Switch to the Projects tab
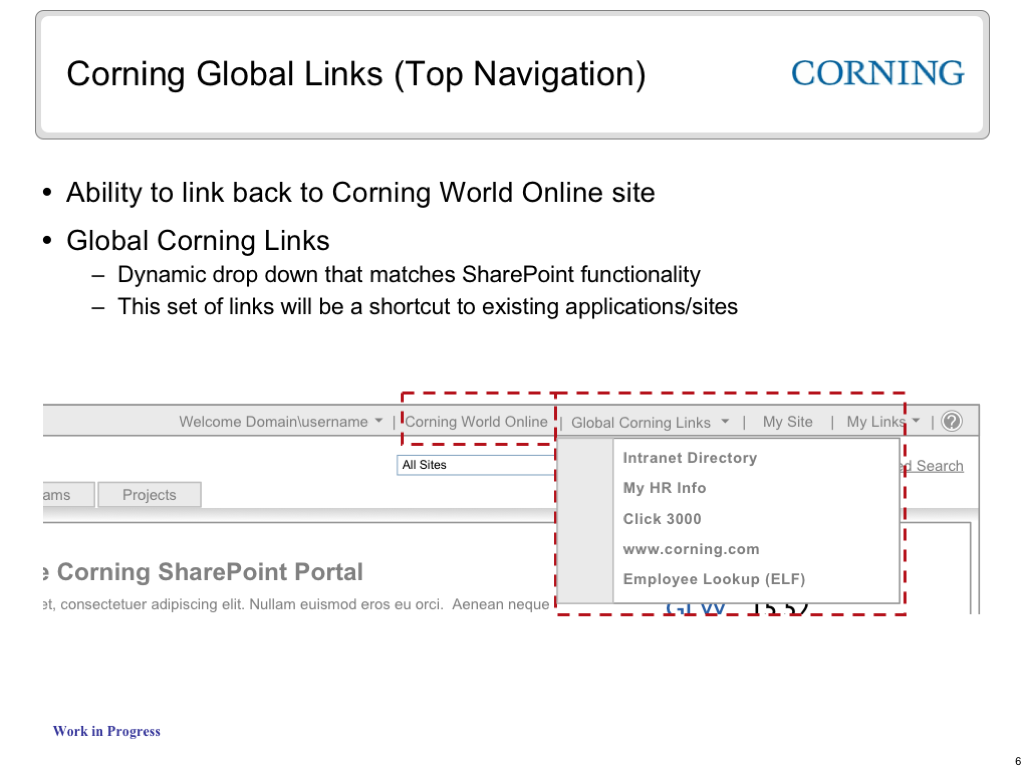The image size is (1024, 768). coord(150,495)
